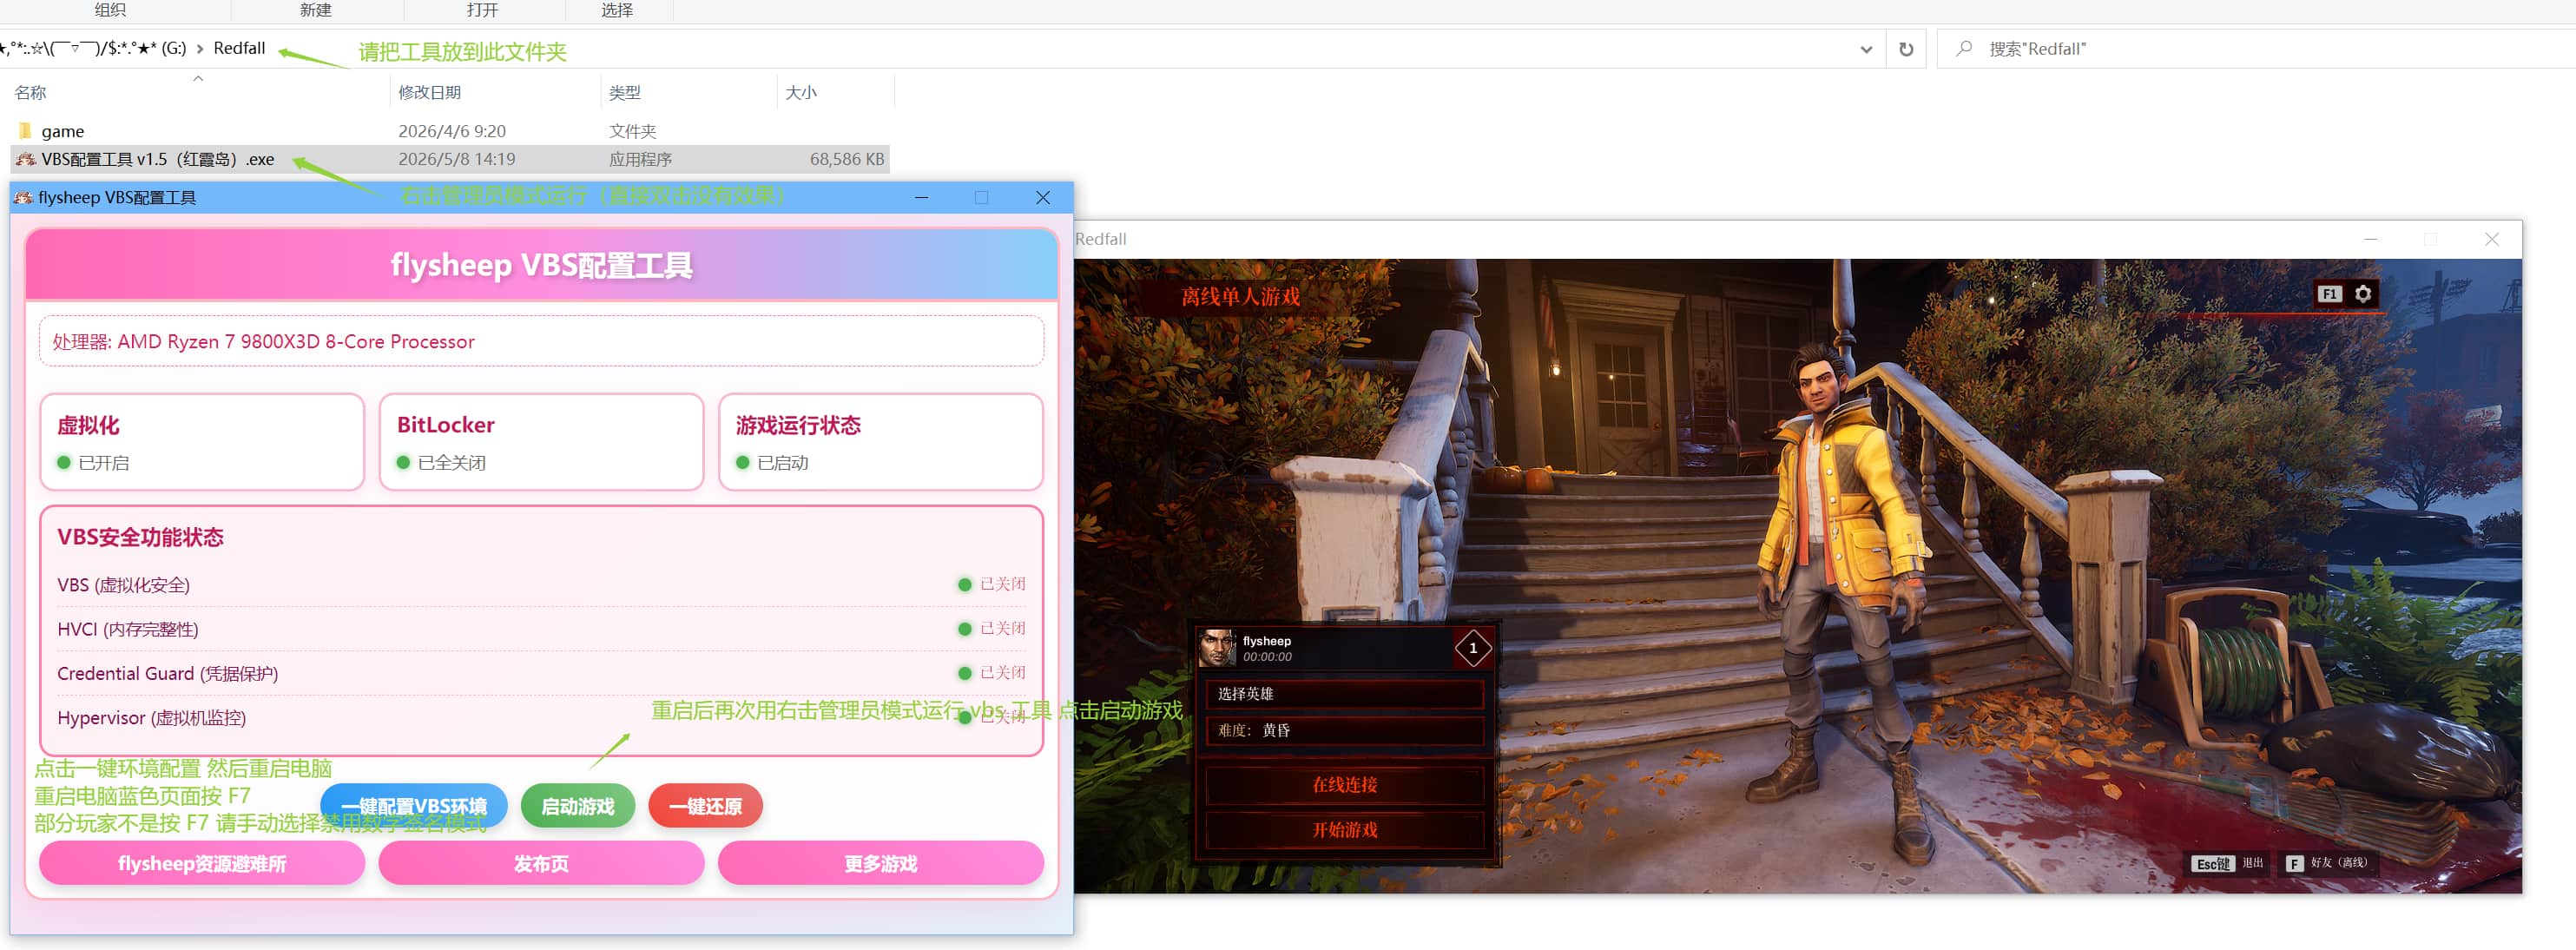Click the player level diamond badge showing 1

pos(1472,648)
